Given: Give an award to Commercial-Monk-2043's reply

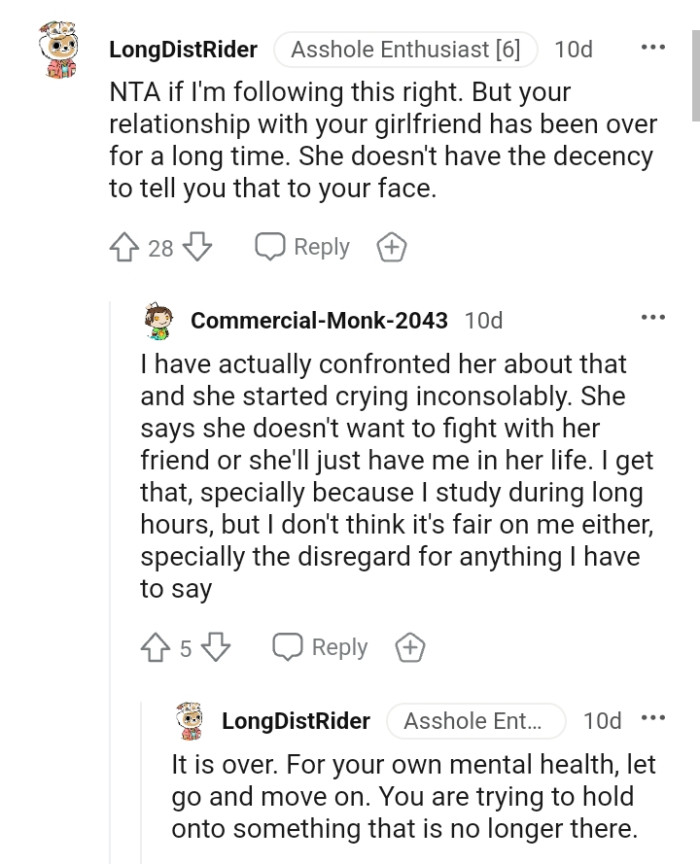Looking at the screenshot, I should click(410, 647).
